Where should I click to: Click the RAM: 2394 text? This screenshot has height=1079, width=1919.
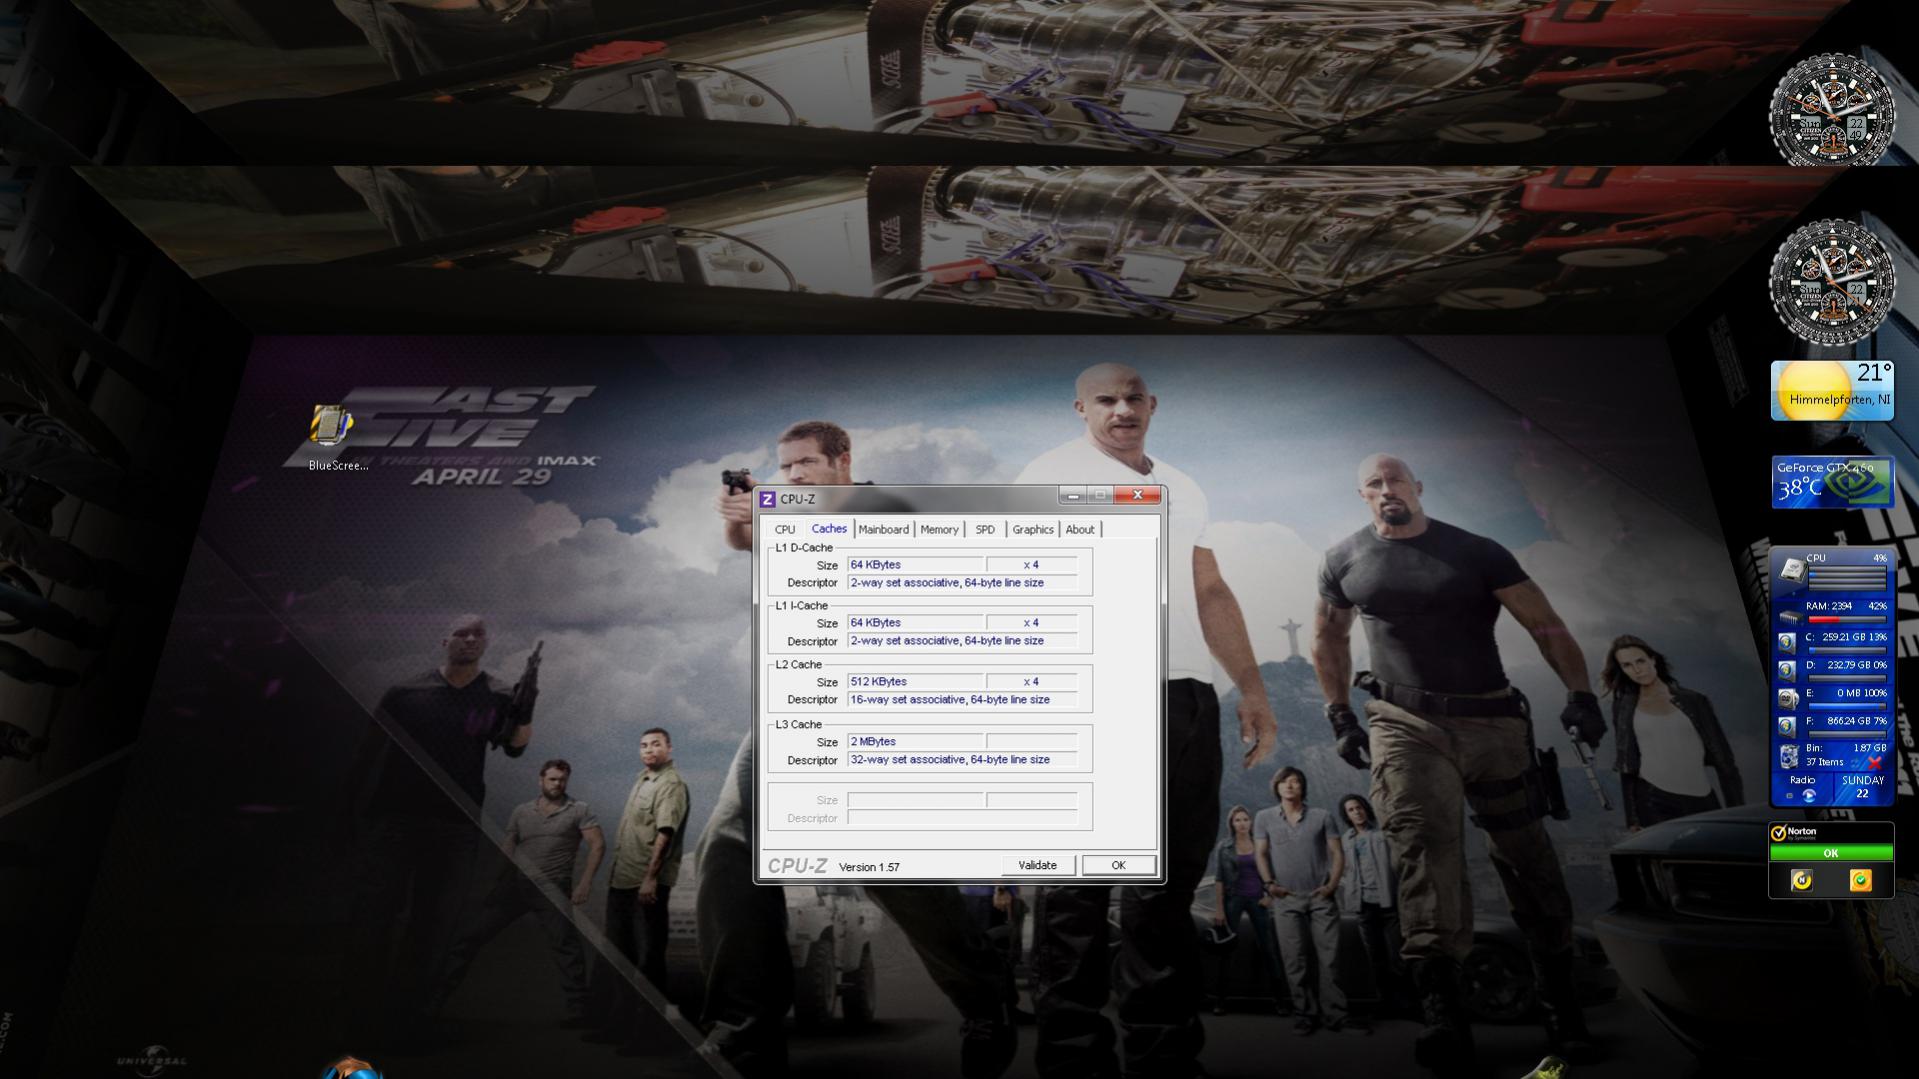1829,606
